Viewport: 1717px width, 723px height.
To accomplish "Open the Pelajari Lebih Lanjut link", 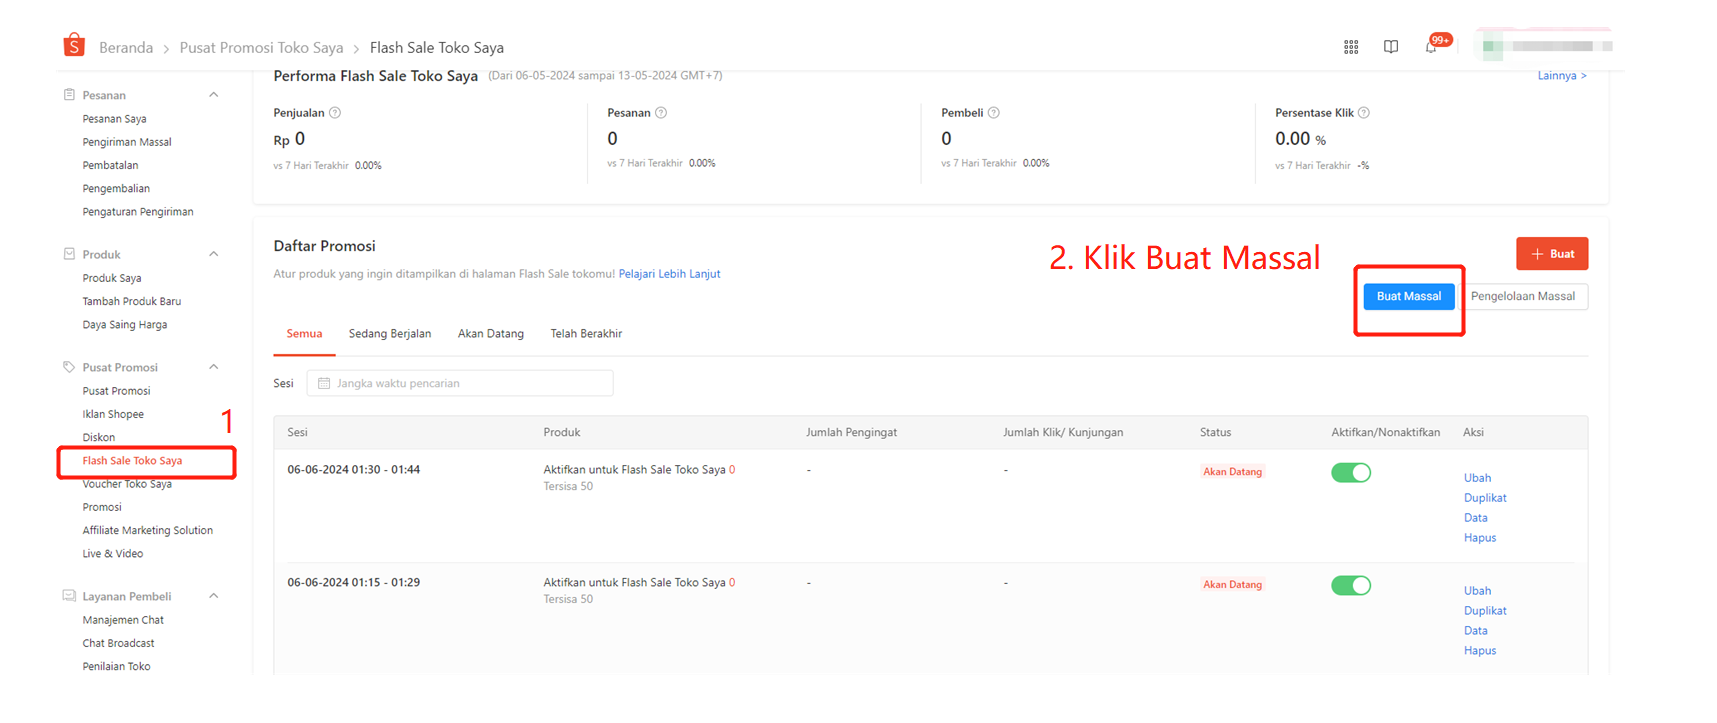I will tap(669, 274).
